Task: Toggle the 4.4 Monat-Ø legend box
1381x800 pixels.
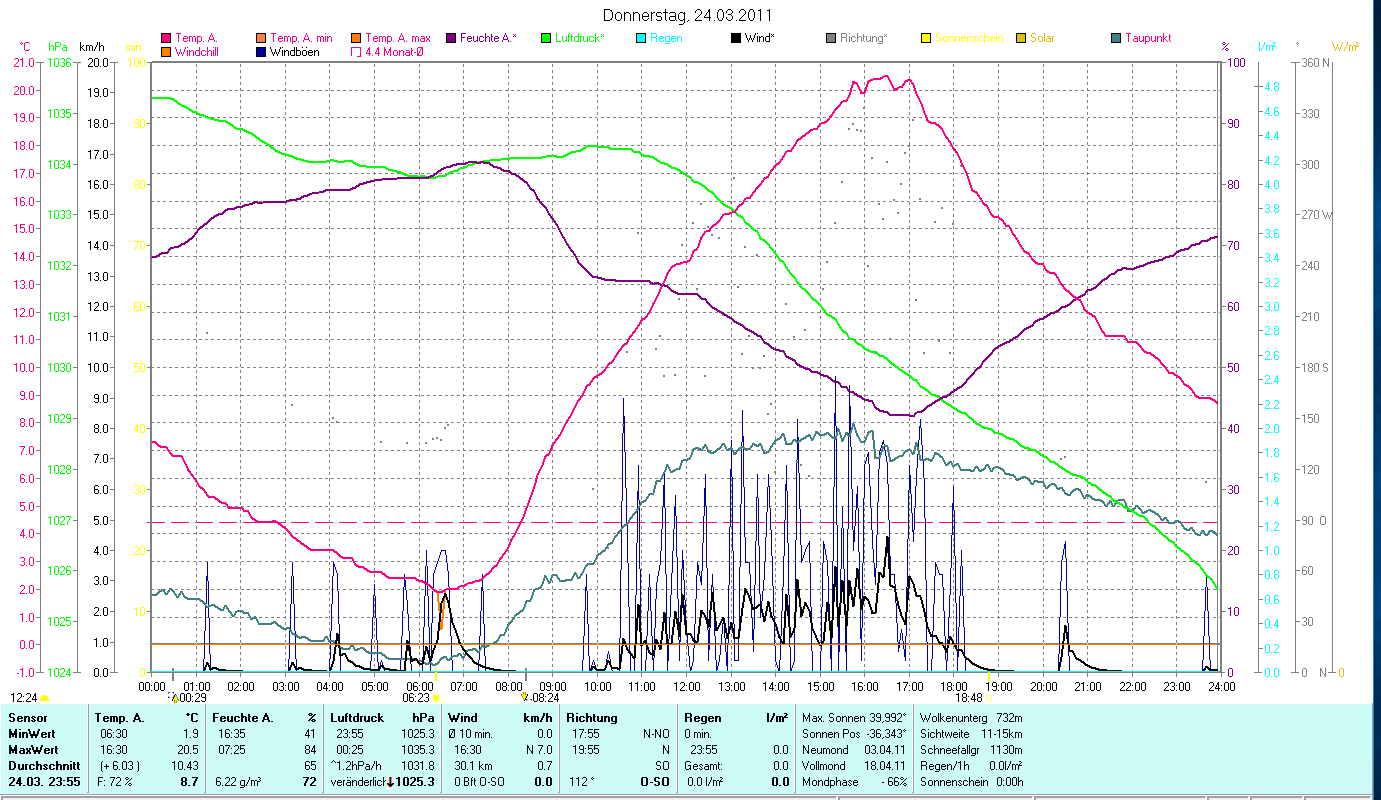Action: click(x=356, y=51)
